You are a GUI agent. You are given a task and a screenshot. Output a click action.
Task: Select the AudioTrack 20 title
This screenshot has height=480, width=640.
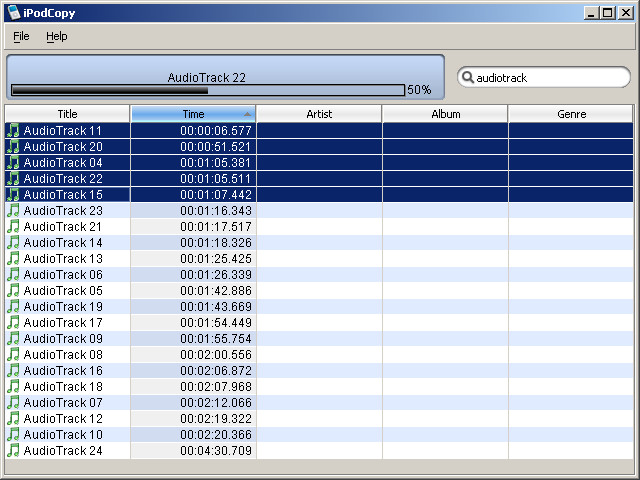(63, 147)
